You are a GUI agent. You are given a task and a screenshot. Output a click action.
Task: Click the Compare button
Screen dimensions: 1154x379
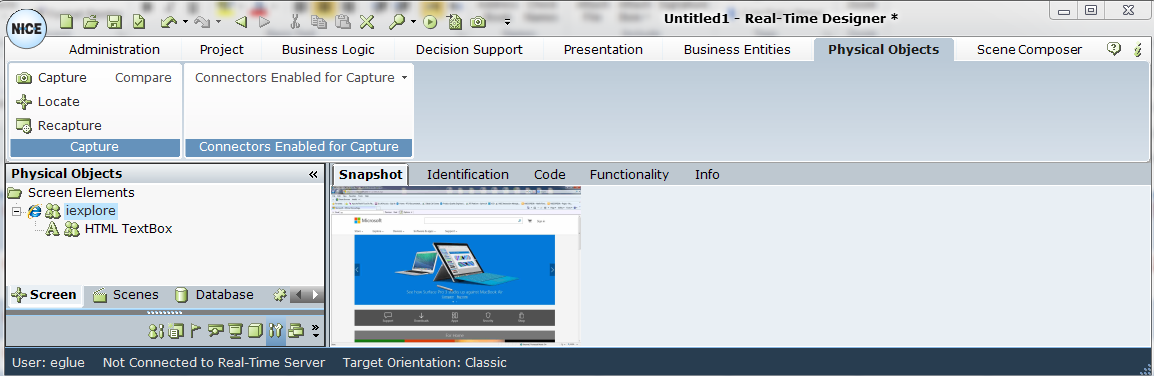[x=144, y=77]
